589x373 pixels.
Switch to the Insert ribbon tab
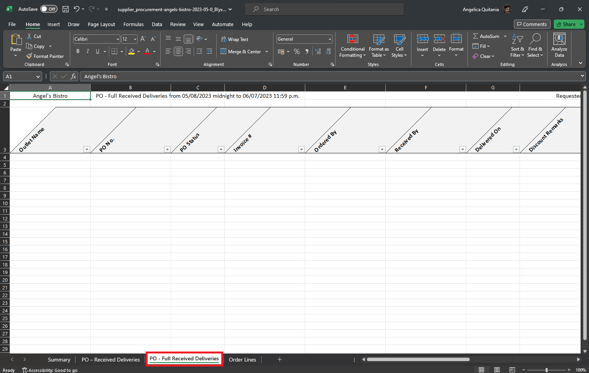53,24
